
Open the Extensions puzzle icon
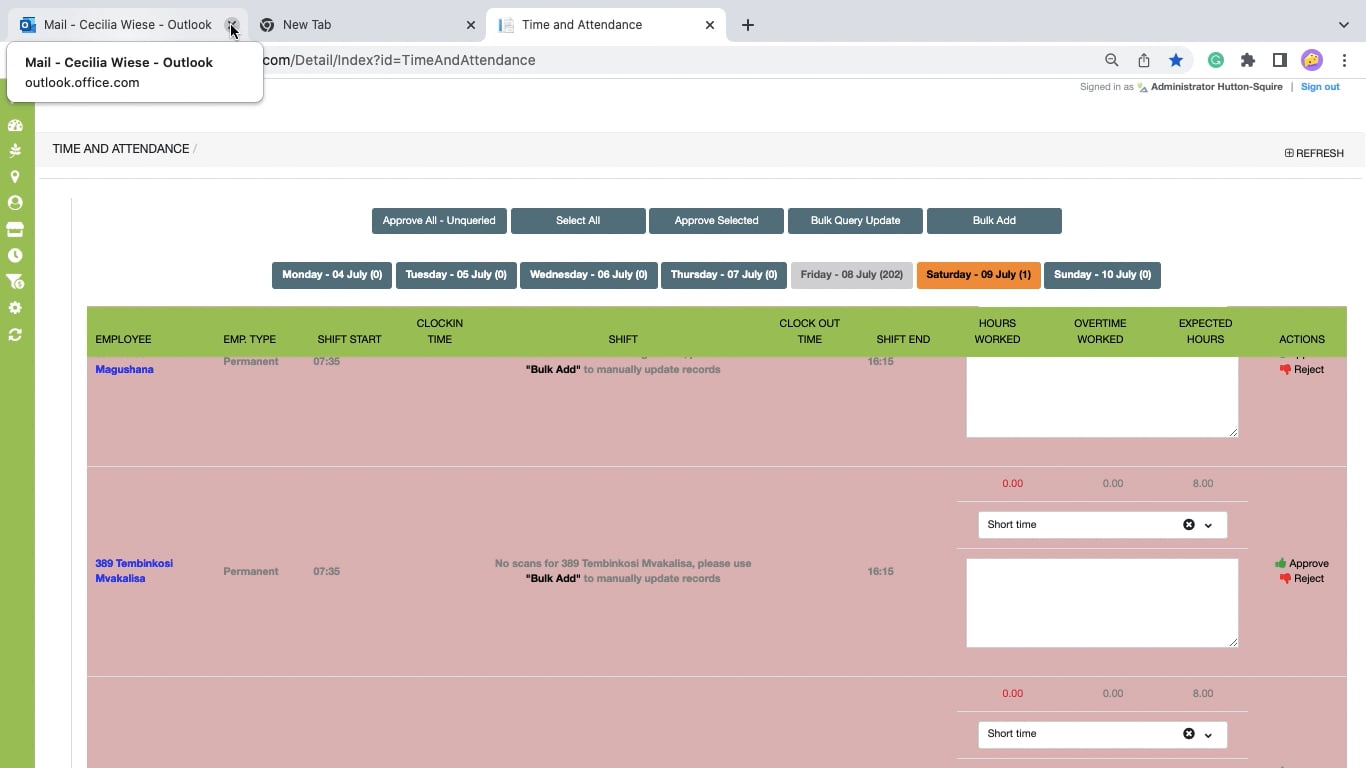click(x=1248, y=60)
